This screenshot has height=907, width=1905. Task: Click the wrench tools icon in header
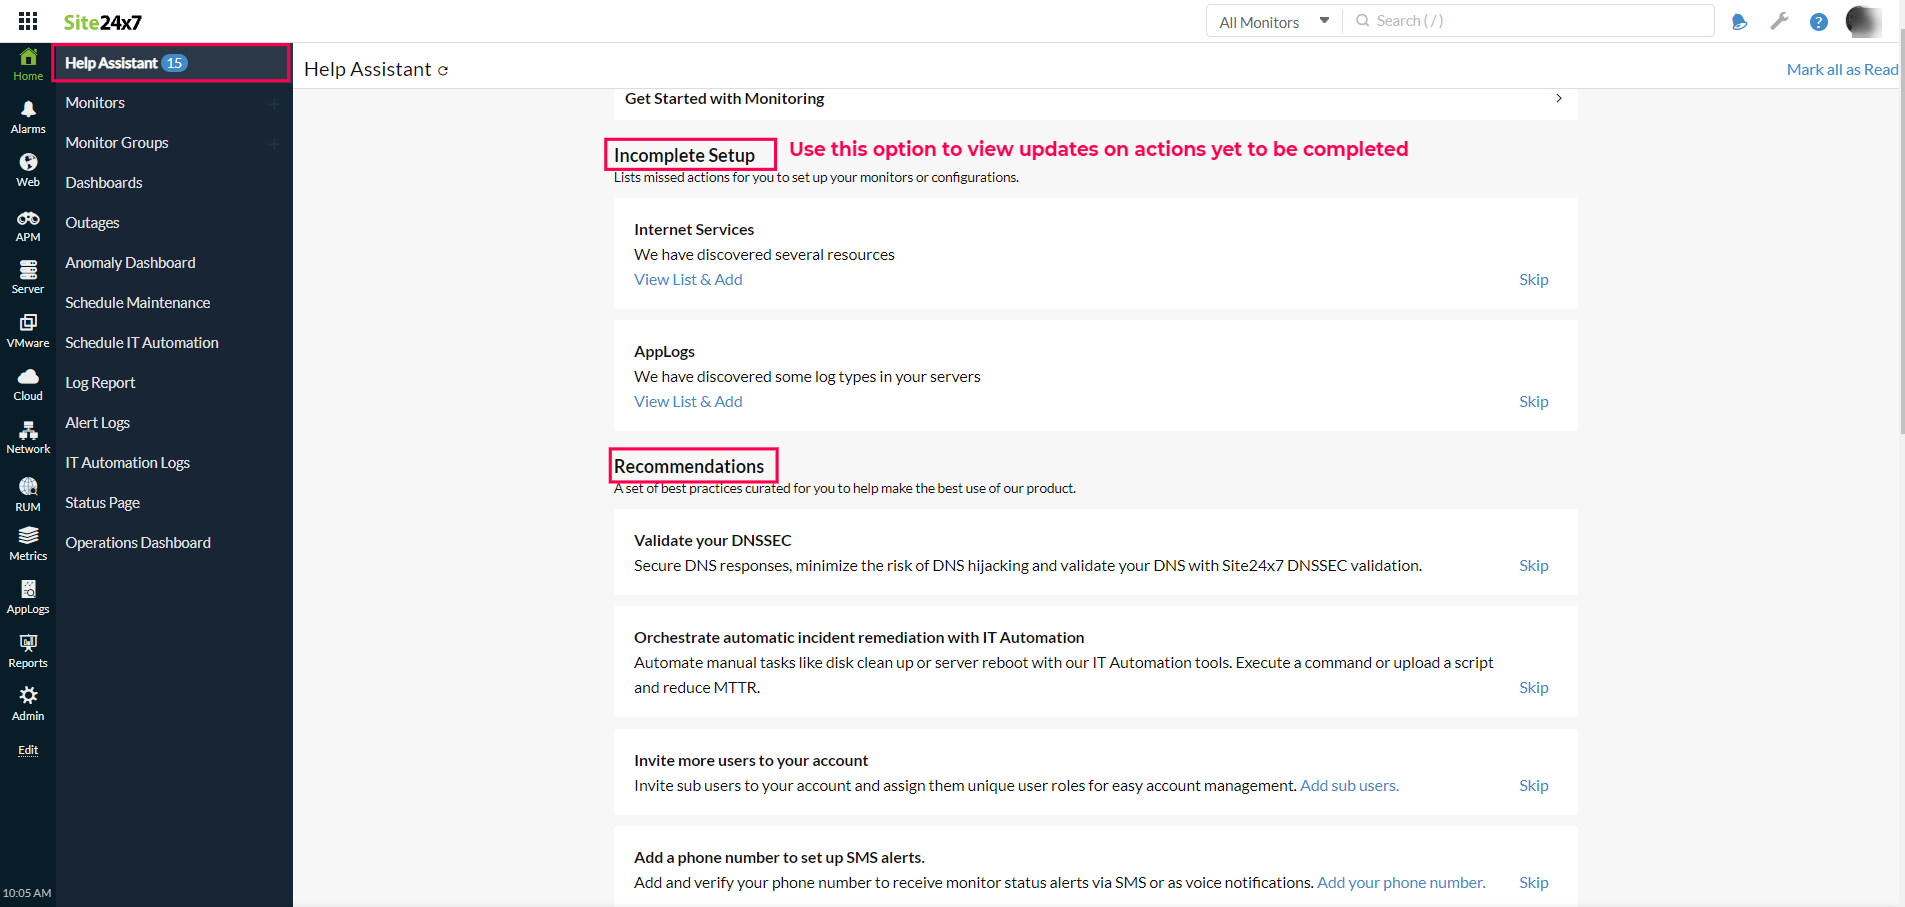point(1779,21)
